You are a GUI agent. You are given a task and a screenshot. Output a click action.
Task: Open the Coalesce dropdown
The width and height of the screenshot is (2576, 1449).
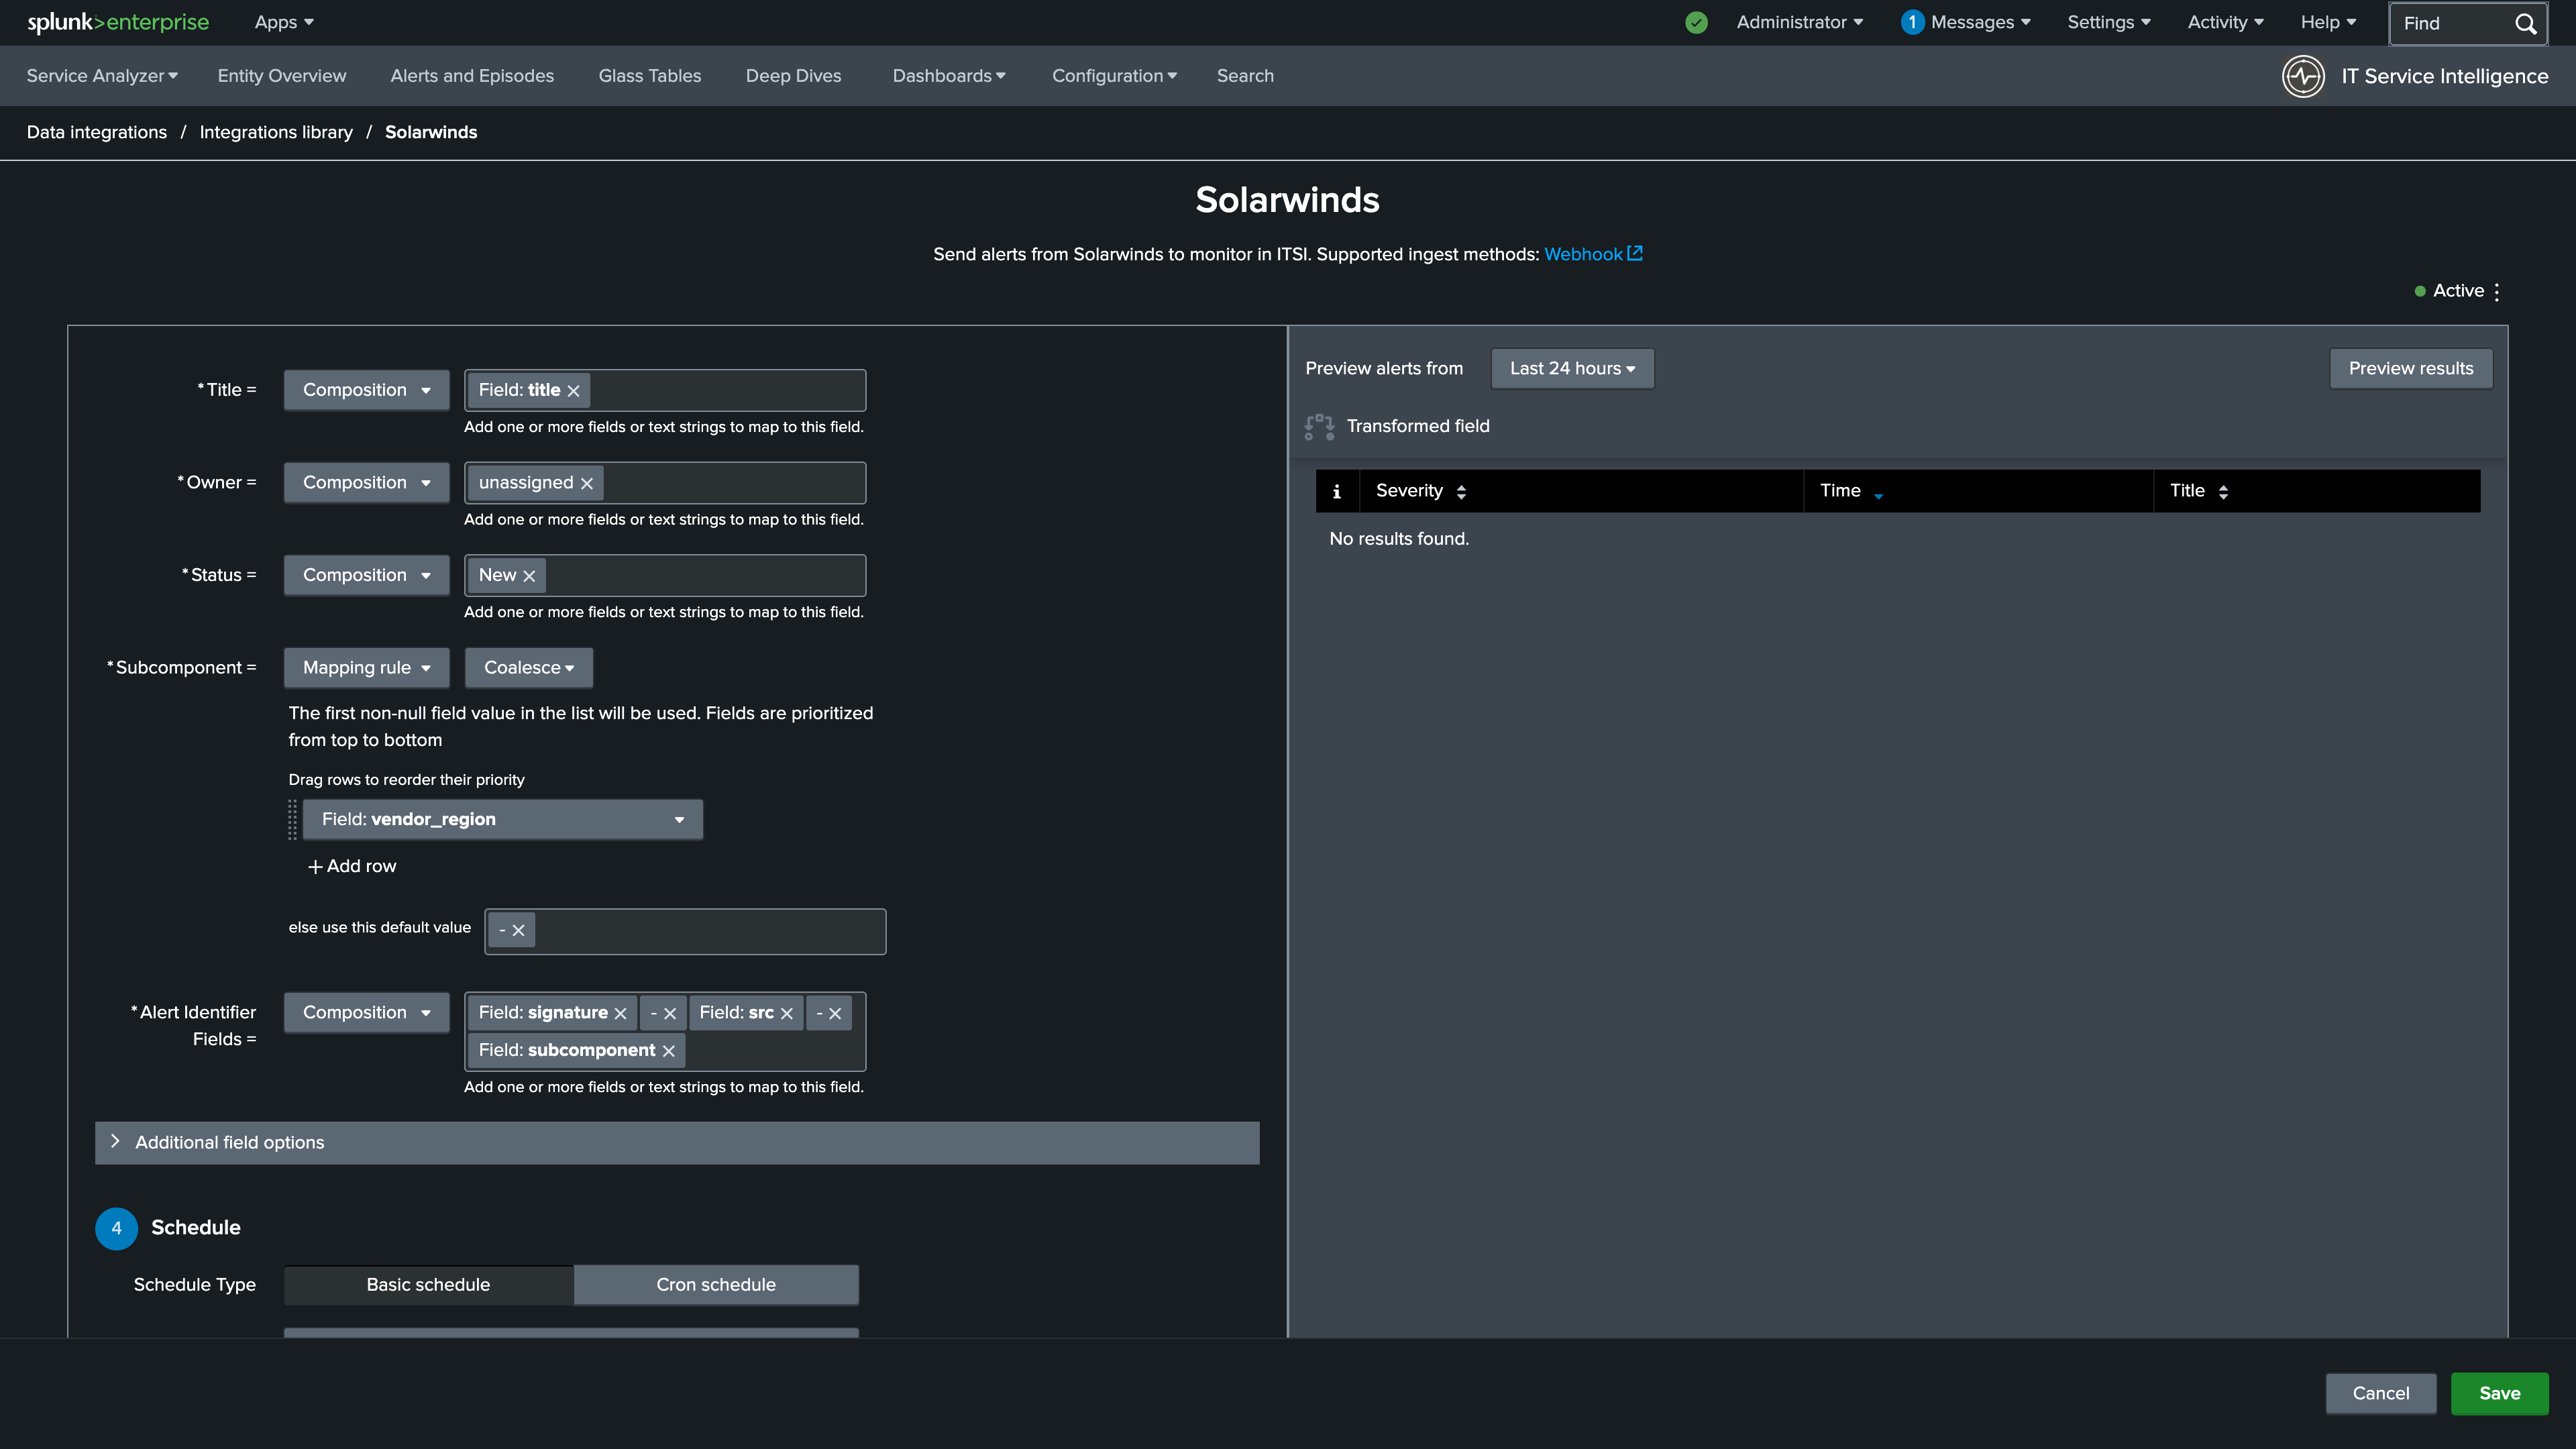tap(529, 668)
